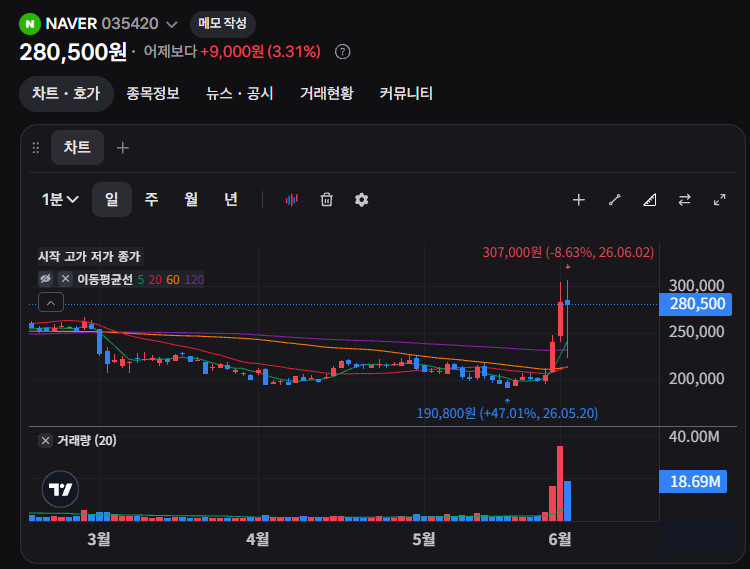
Task: Go to the 거래현황 tab
Action: [327, 93]
